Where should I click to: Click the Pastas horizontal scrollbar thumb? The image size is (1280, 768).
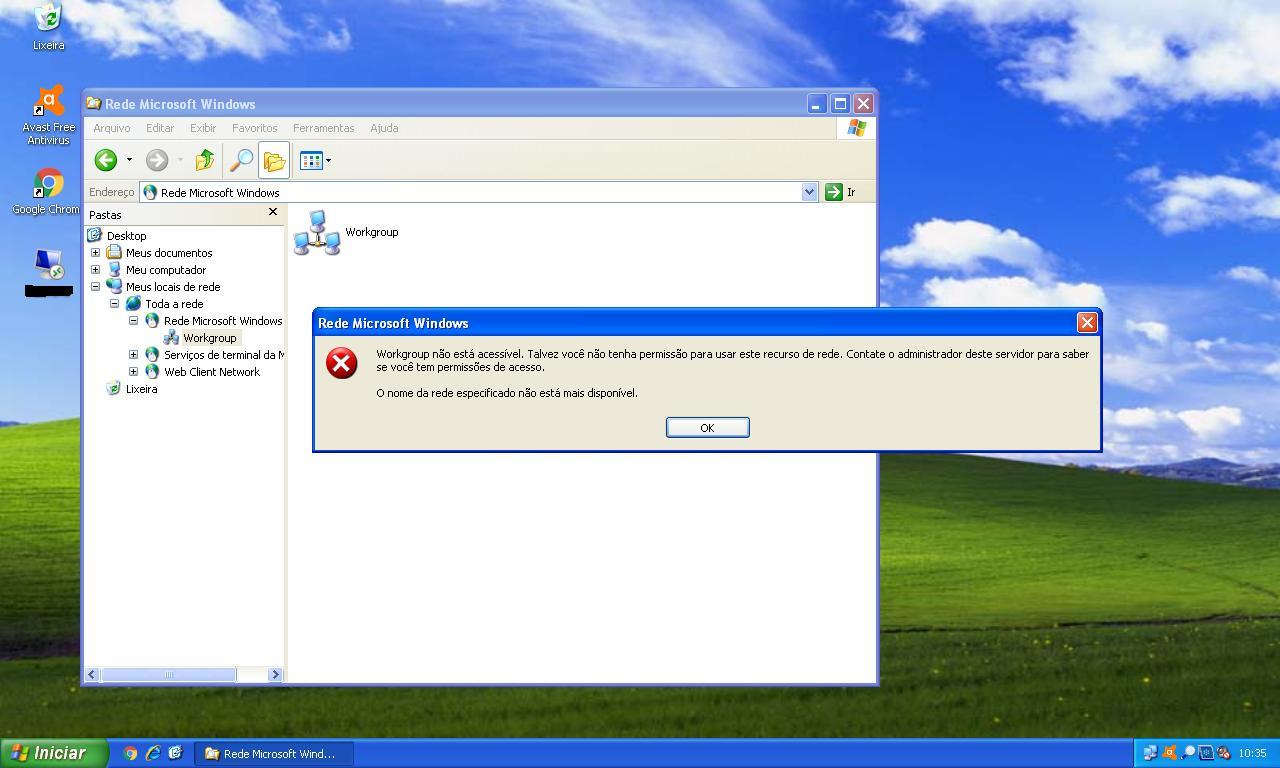coord(168,675)
